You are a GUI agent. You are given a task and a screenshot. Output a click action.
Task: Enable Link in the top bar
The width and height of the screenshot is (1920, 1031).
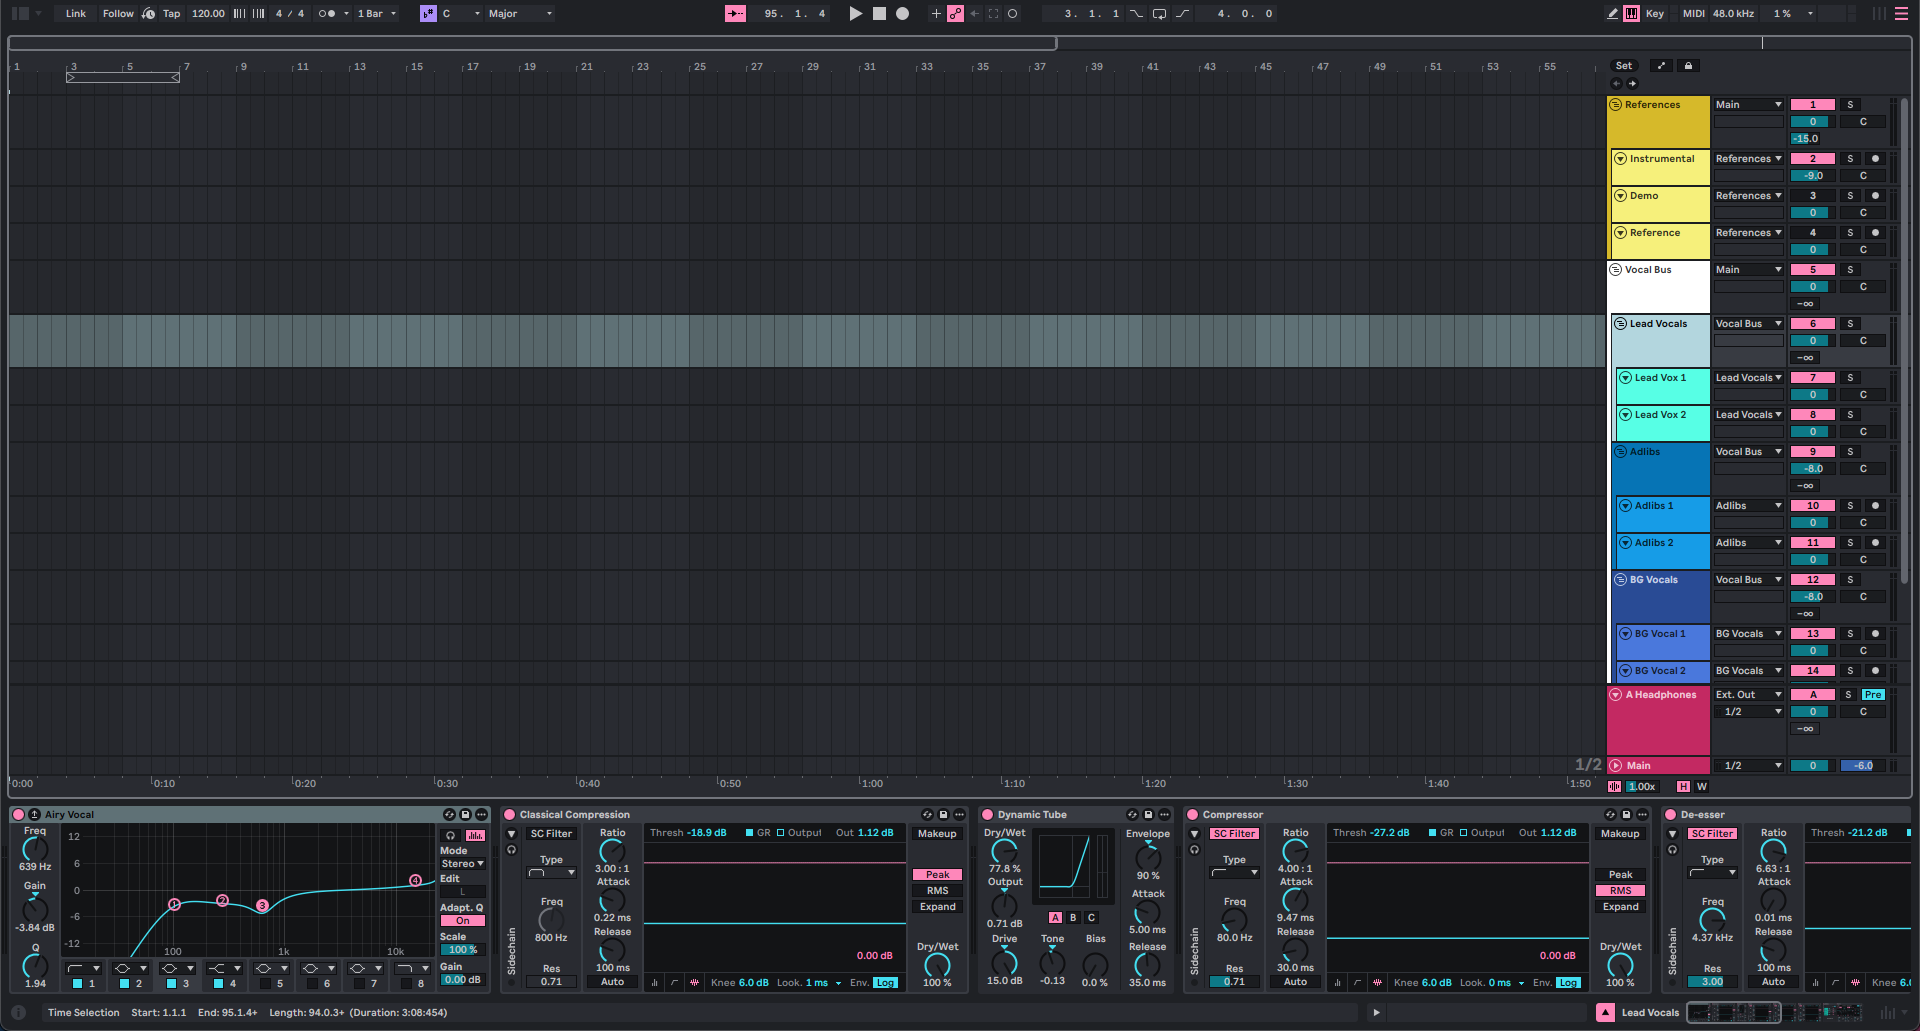click(x=75, y=13)
